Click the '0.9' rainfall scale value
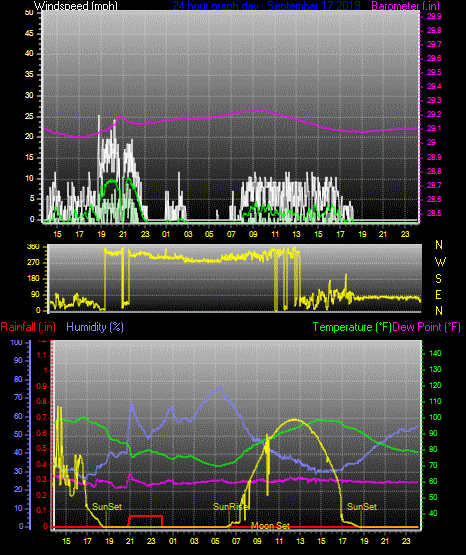 click(42, 386)
